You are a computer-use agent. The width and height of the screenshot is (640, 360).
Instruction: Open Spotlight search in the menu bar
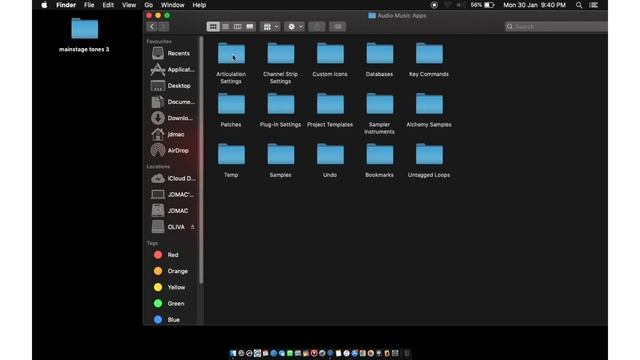[x=579, y=5]
